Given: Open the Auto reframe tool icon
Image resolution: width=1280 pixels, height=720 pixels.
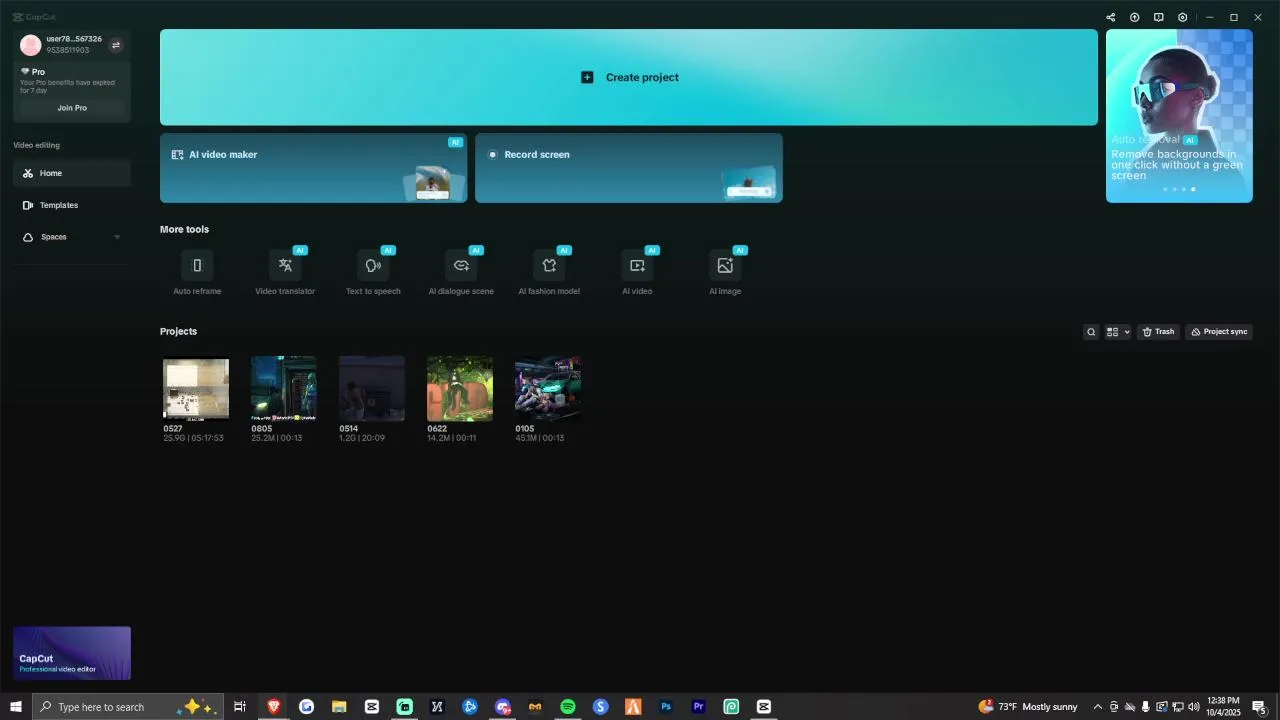Looking at the screenshot, I should (197, 265).
